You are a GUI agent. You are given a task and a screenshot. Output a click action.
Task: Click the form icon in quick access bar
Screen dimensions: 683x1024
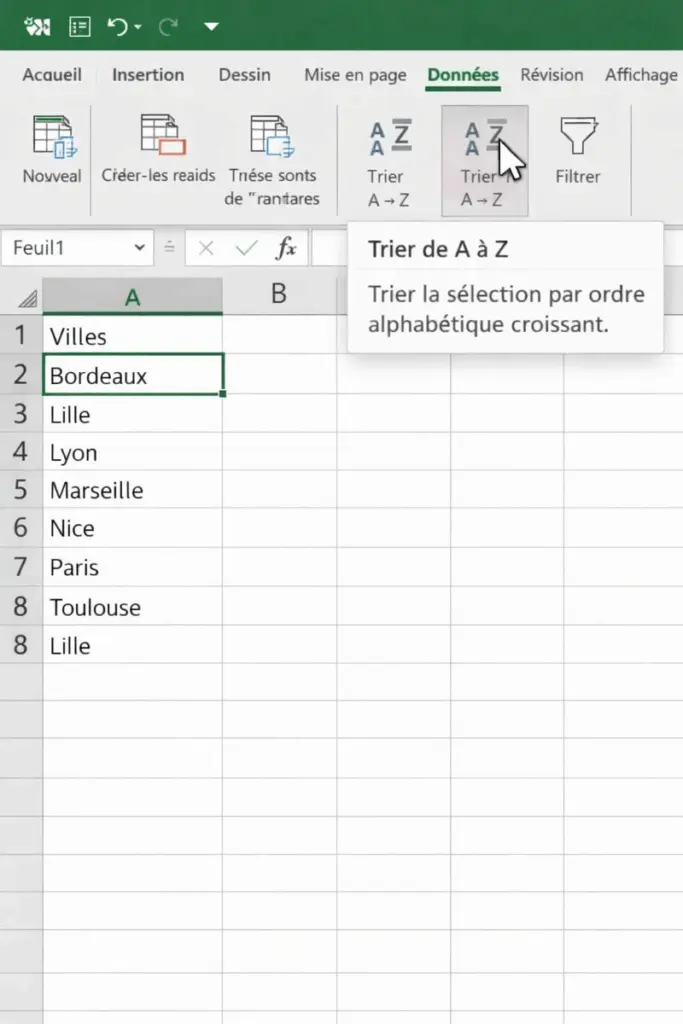(81, 27)
